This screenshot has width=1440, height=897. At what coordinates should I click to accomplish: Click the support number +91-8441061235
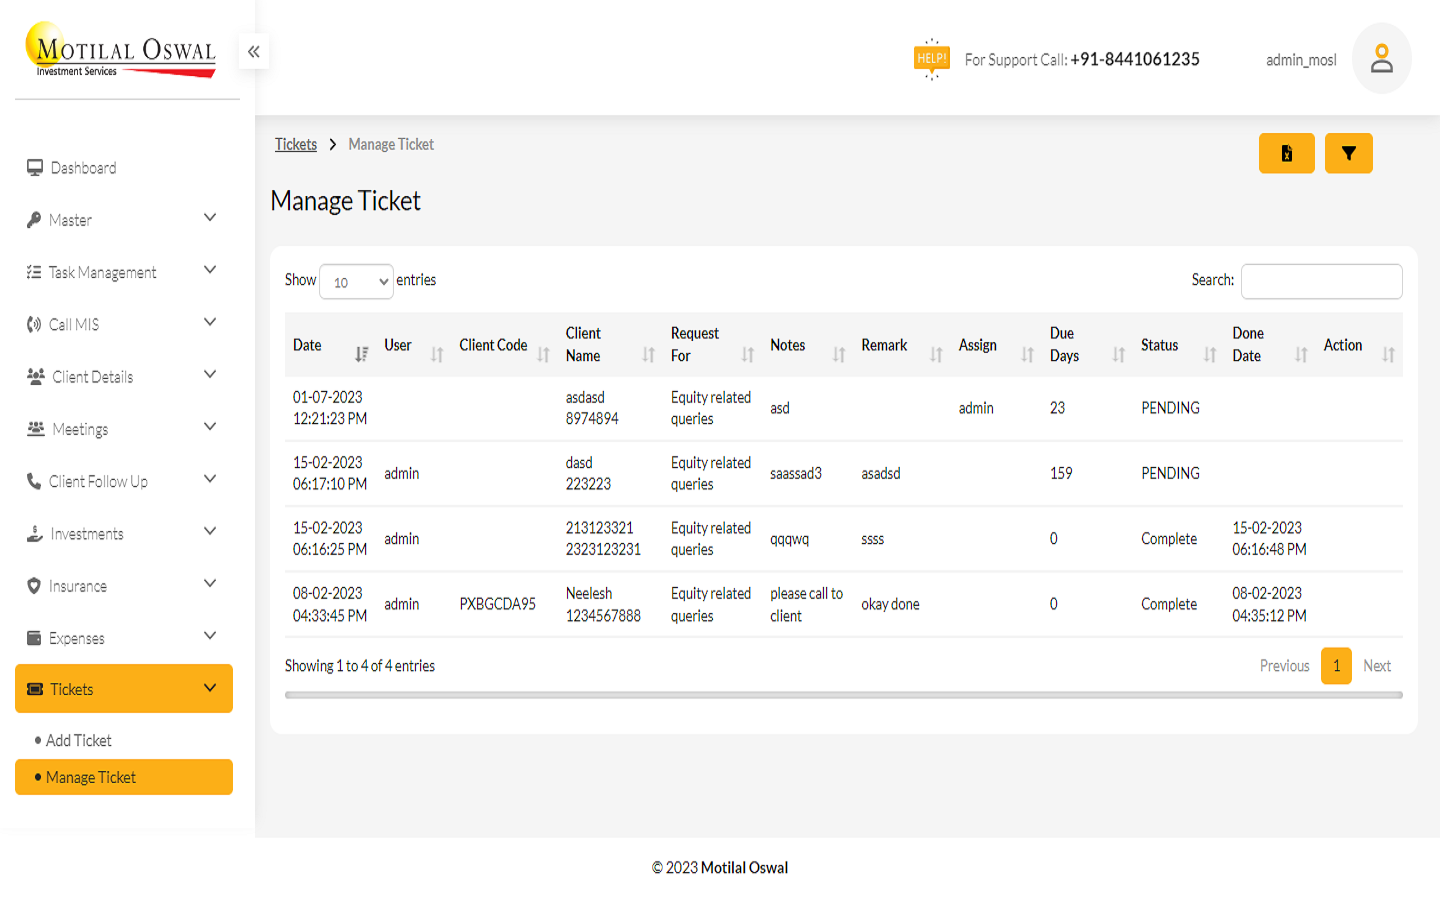click(1135, 59)
